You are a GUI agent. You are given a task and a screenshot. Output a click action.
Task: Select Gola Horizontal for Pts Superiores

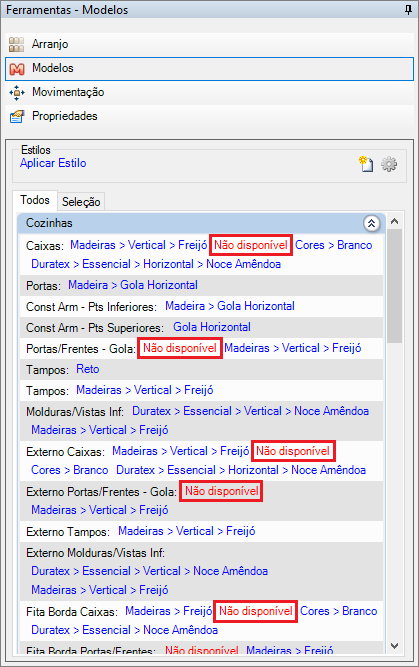211,327
